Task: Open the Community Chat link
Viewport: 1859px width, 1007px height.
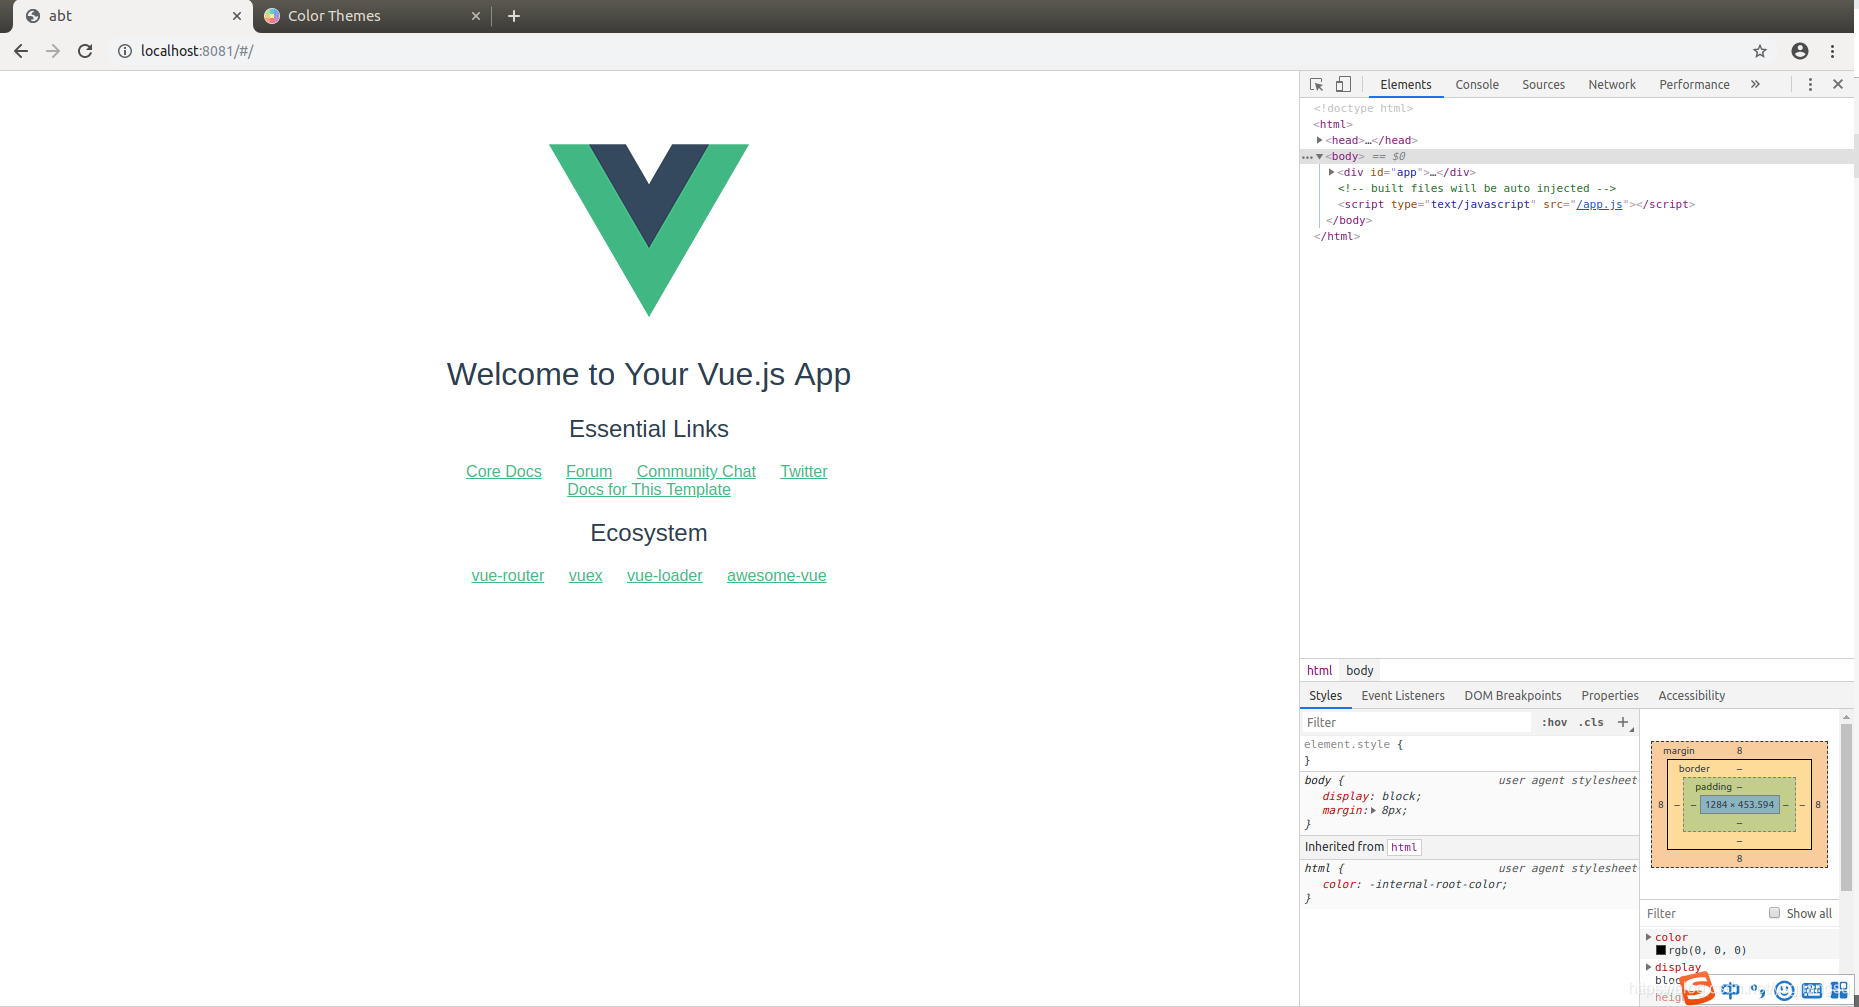Action: (696, 471)
